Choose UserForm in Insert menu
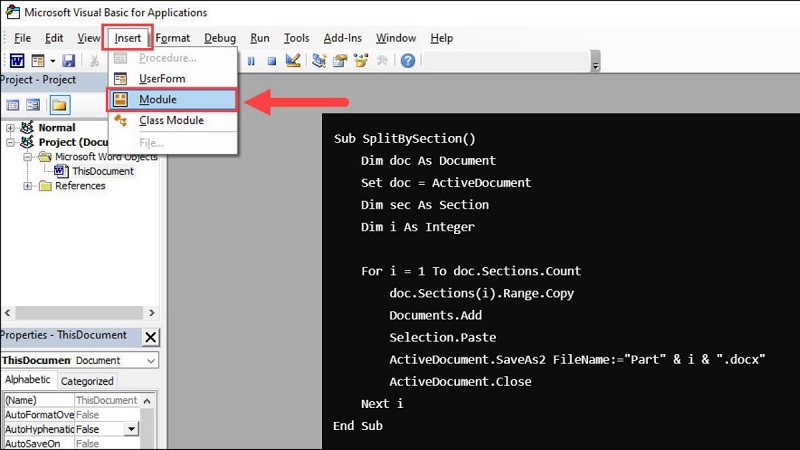 coord(173,79)
